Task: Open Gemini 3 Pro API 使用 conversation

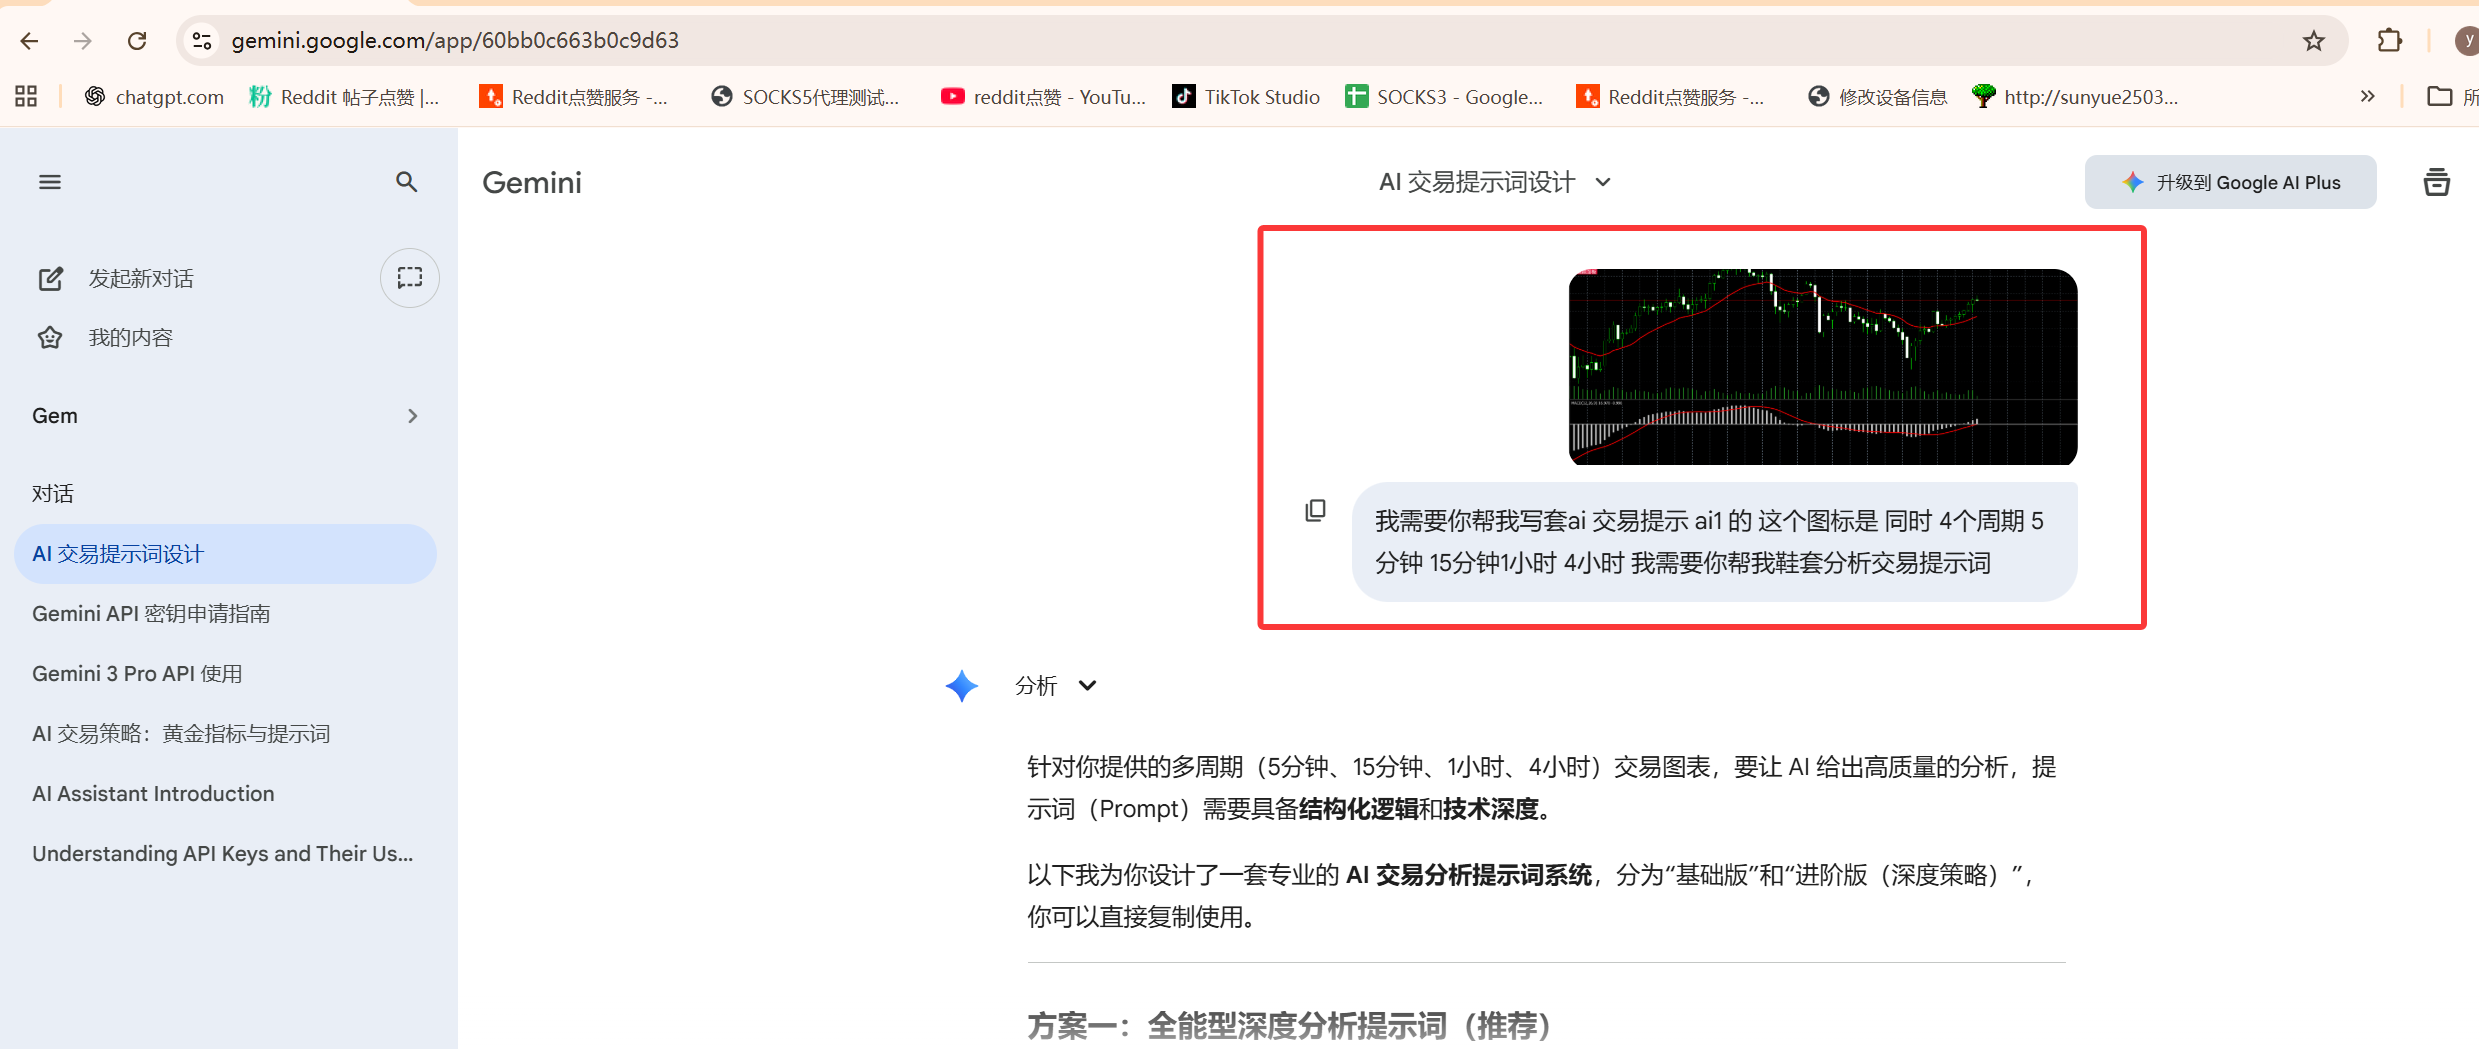Action: coord(225,674)
